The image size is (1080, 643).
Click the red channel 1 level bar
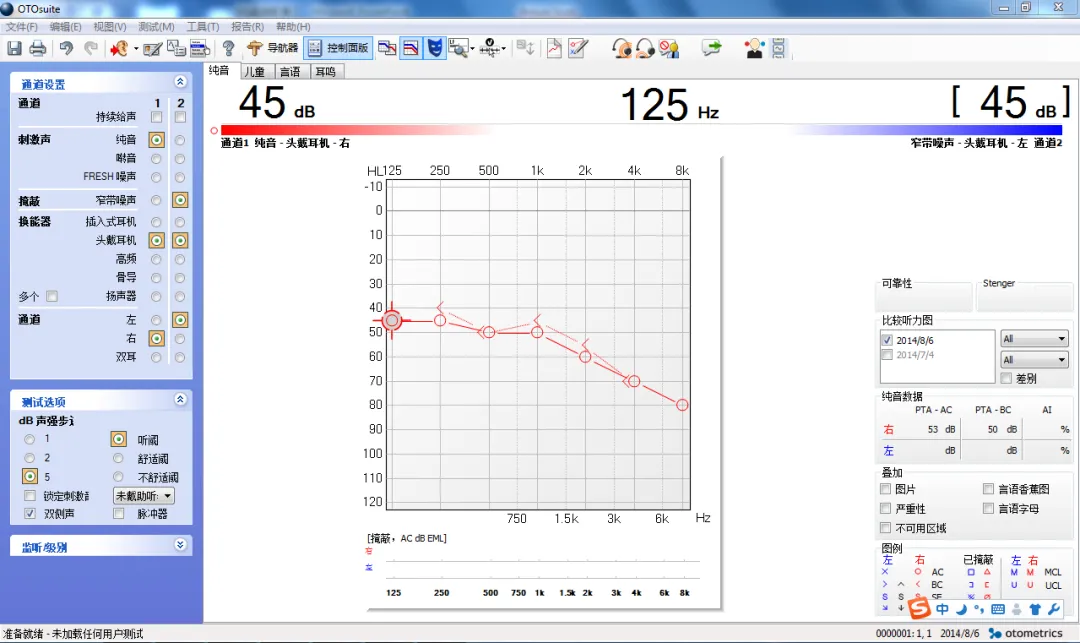355,130
